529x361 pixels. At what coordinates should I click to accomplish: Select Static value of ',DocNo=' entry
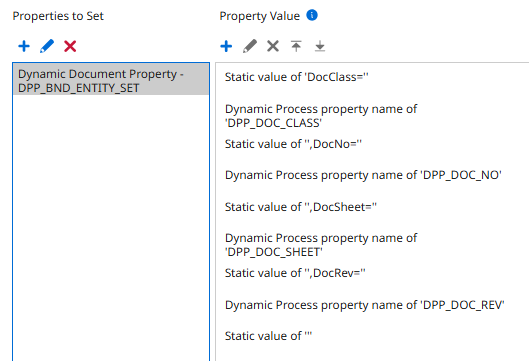click(x=293, y=144)
